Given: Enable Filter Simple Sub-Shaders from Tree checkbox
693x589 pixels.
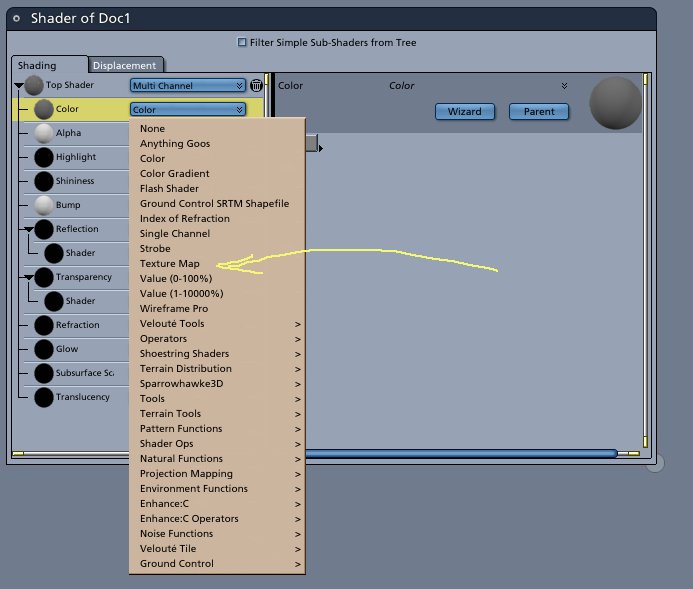Looking at the screenshot, I should (x=242, y=42).
